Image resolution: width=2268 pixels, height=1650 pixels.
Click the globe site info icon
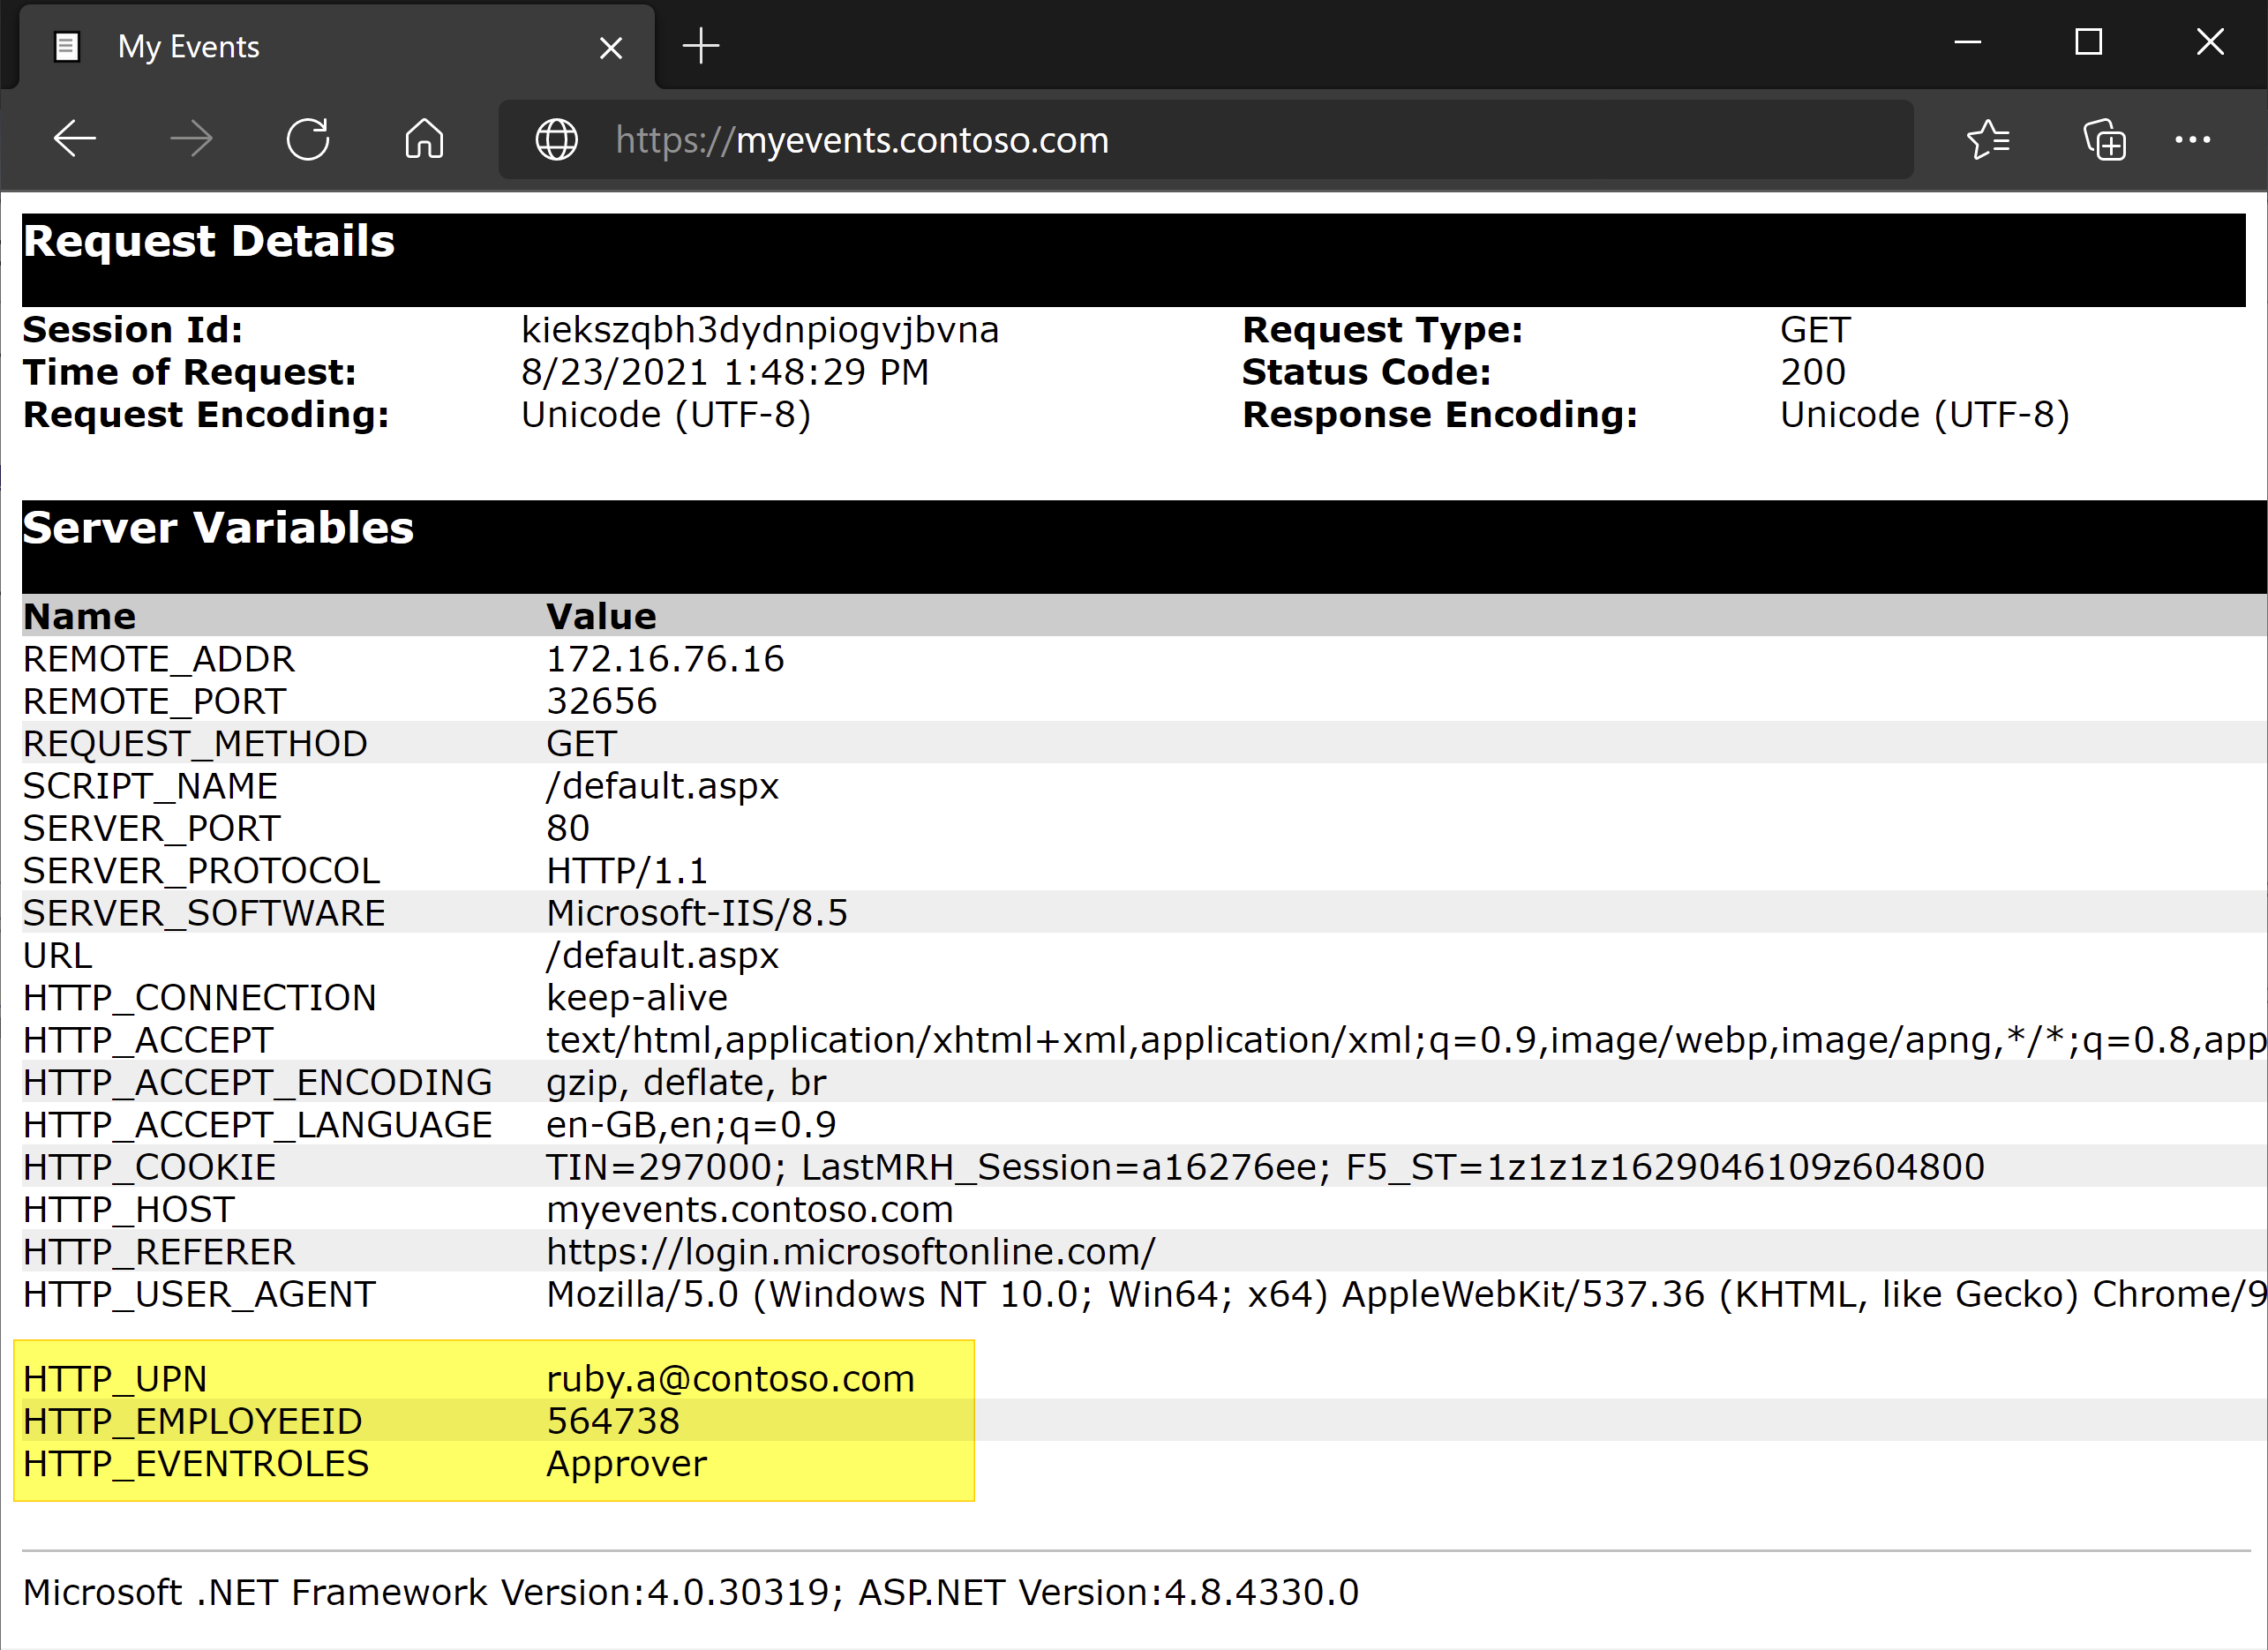point(557,139)
